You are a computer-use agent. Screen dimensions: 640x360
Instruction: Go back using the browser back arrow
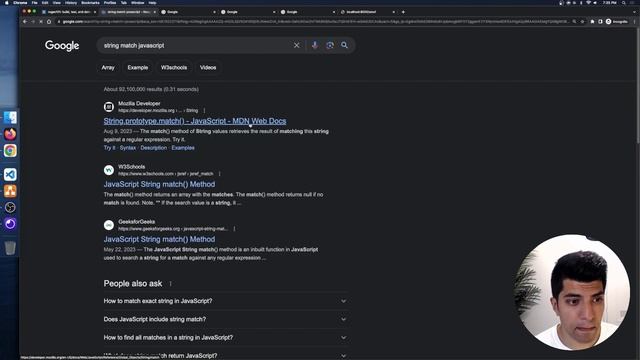tap(25, 22)
